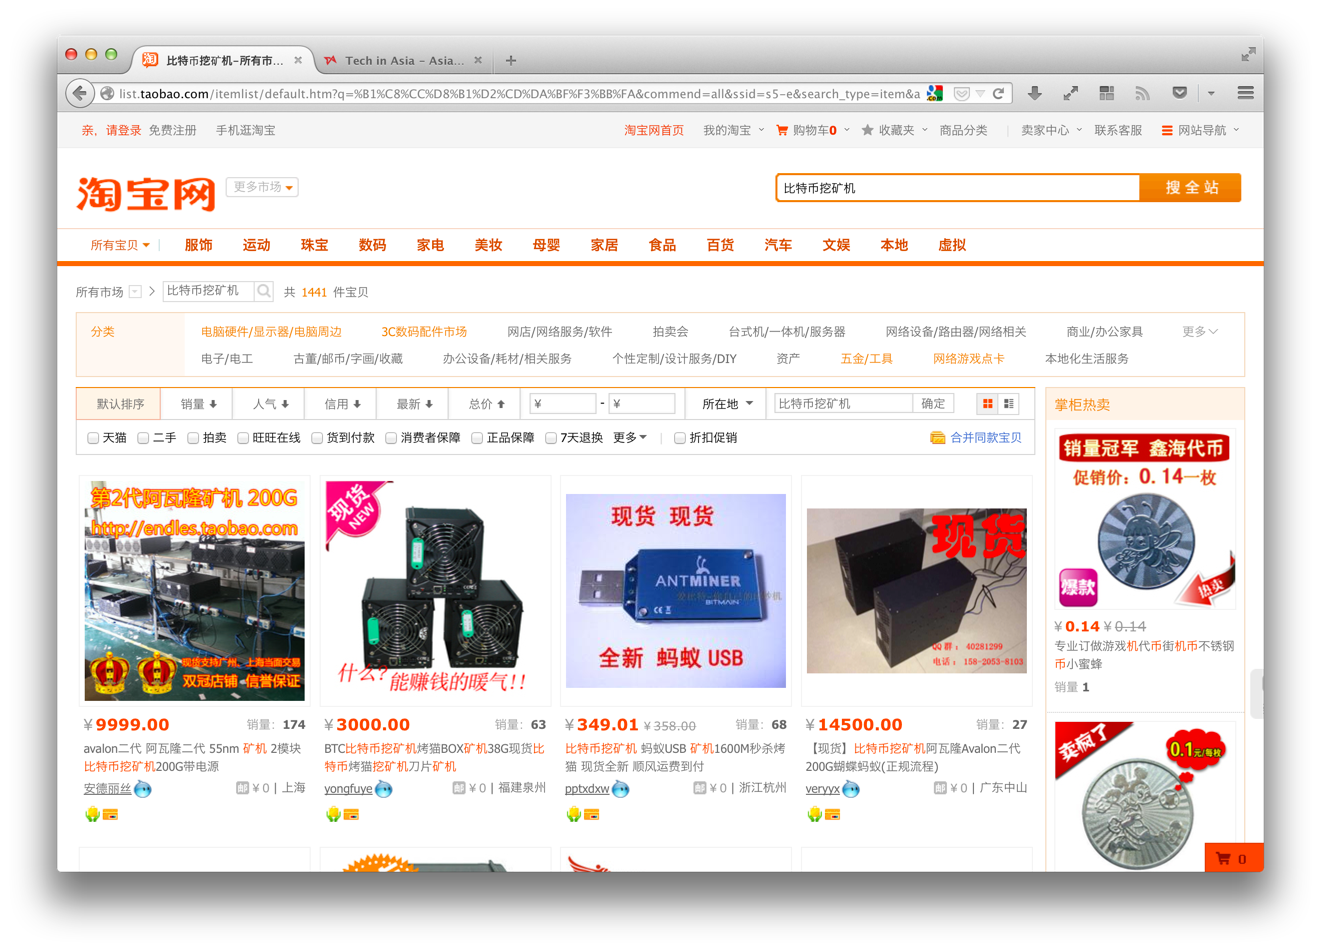This screenshot has width=1321, height=951.
Task: Click the full screen arrows in title bar
Action: tap(1248, 54)
